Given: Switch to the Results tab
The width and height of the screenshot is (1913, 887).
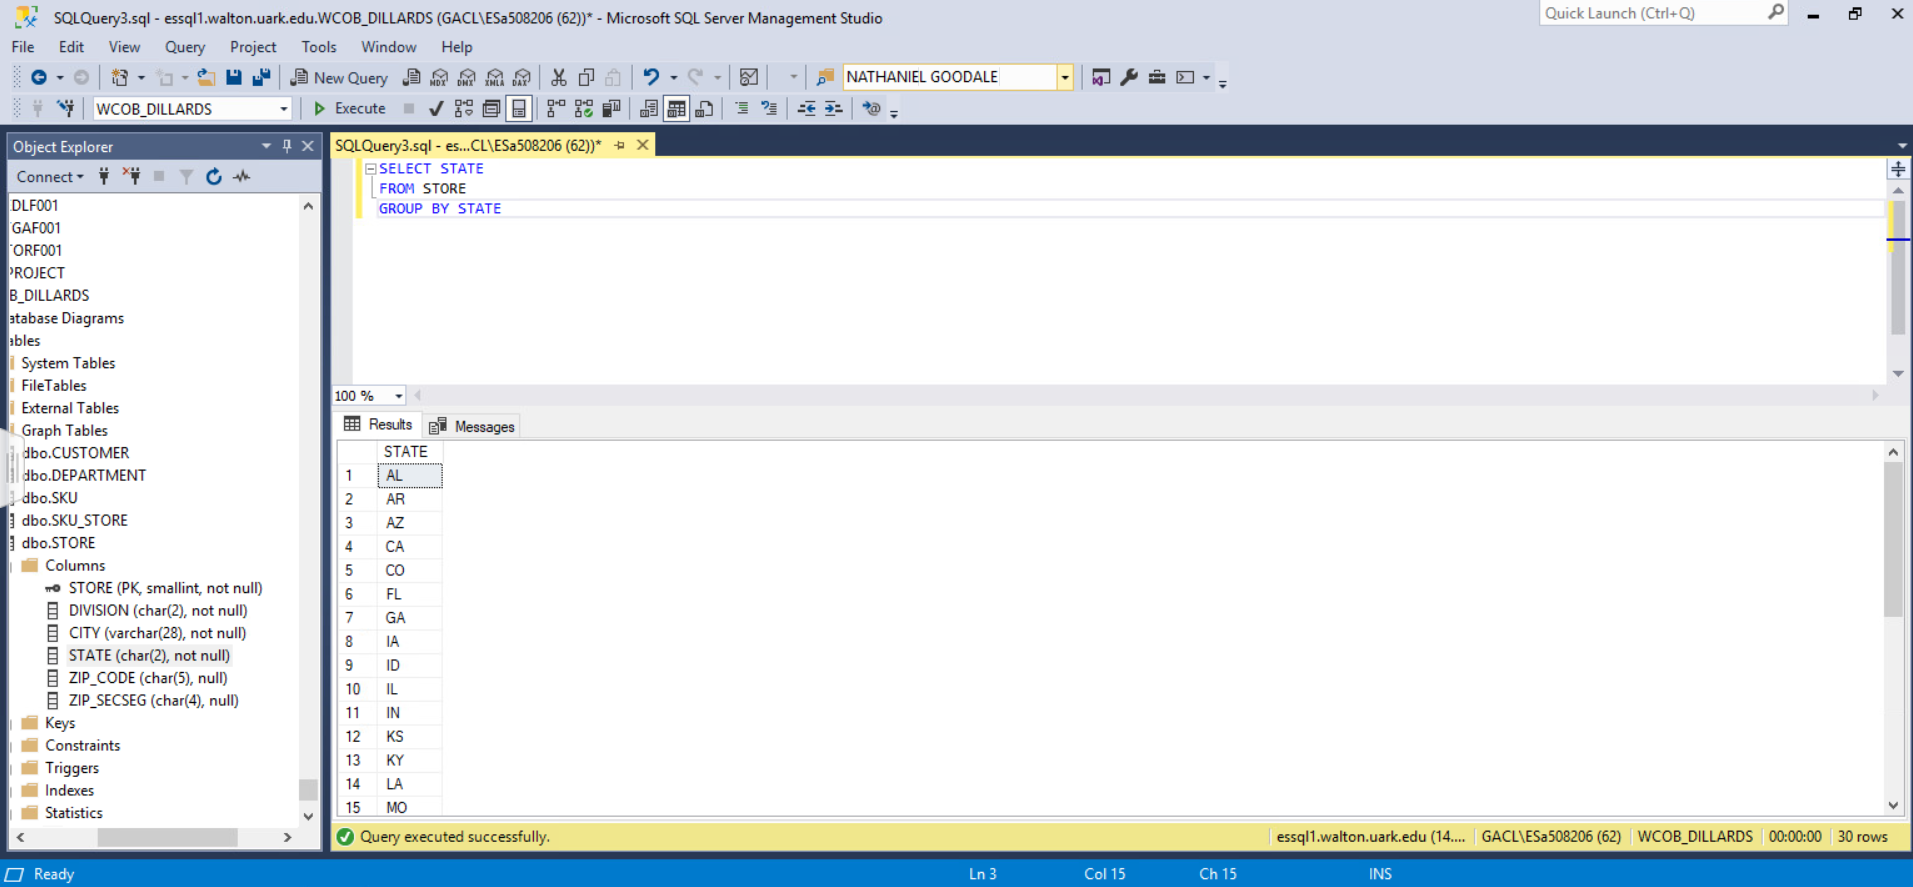Looking at the screenshot, I should pos(378,425).
